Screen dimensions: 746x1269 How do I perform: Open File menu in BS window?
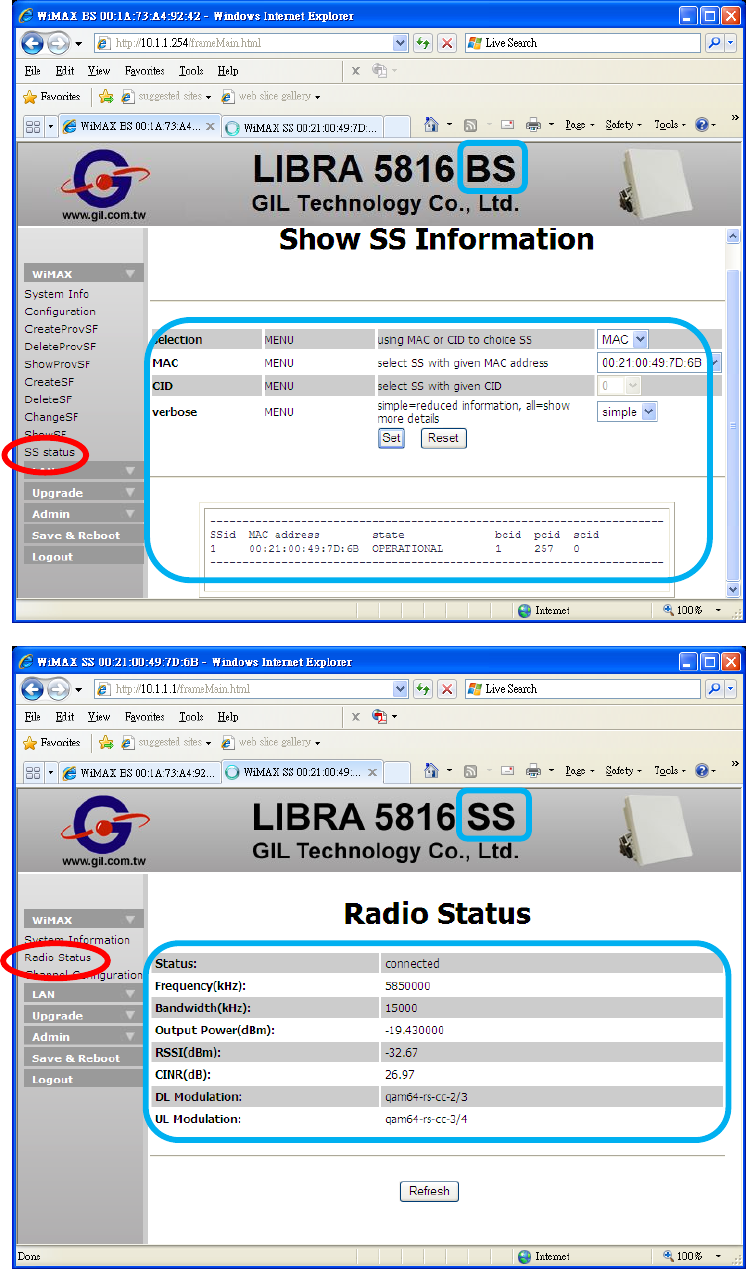click(33, 71)
